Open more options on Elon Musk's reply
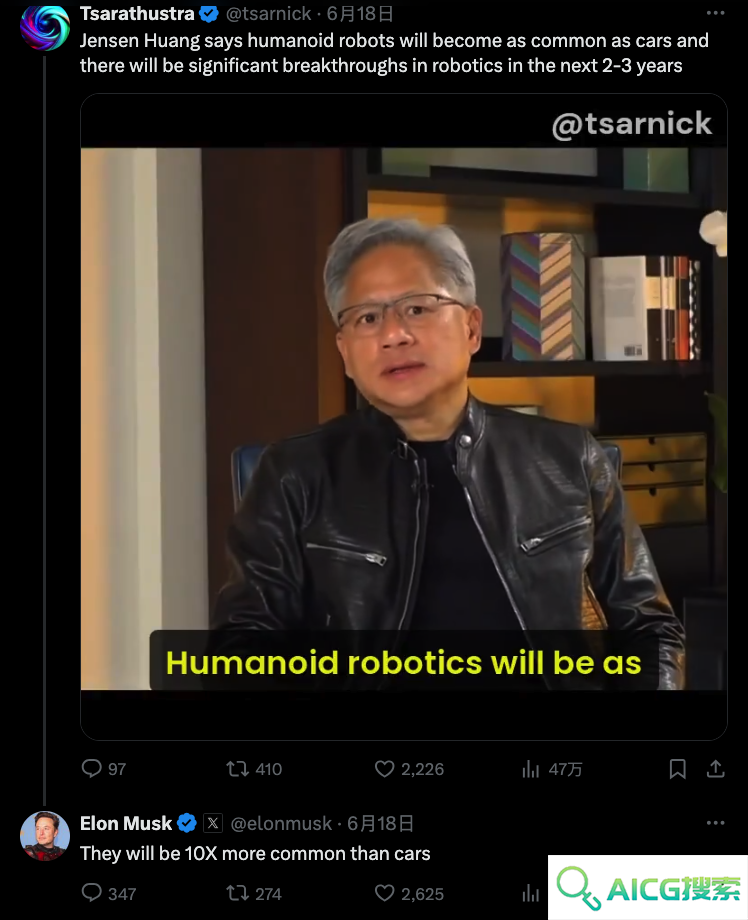The image size is (748, 920). click(715, 823)
